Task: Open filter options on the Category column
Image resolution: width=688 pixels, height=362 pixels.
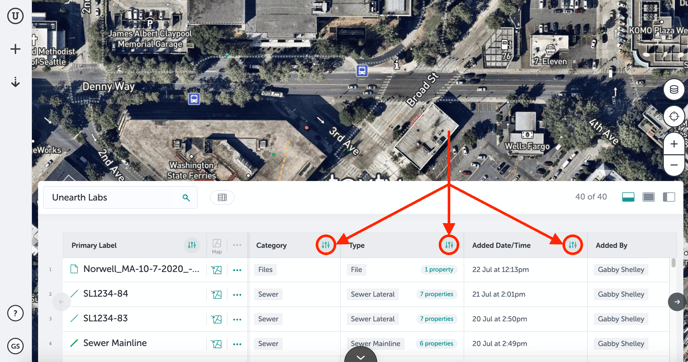Action: (326, 245)
